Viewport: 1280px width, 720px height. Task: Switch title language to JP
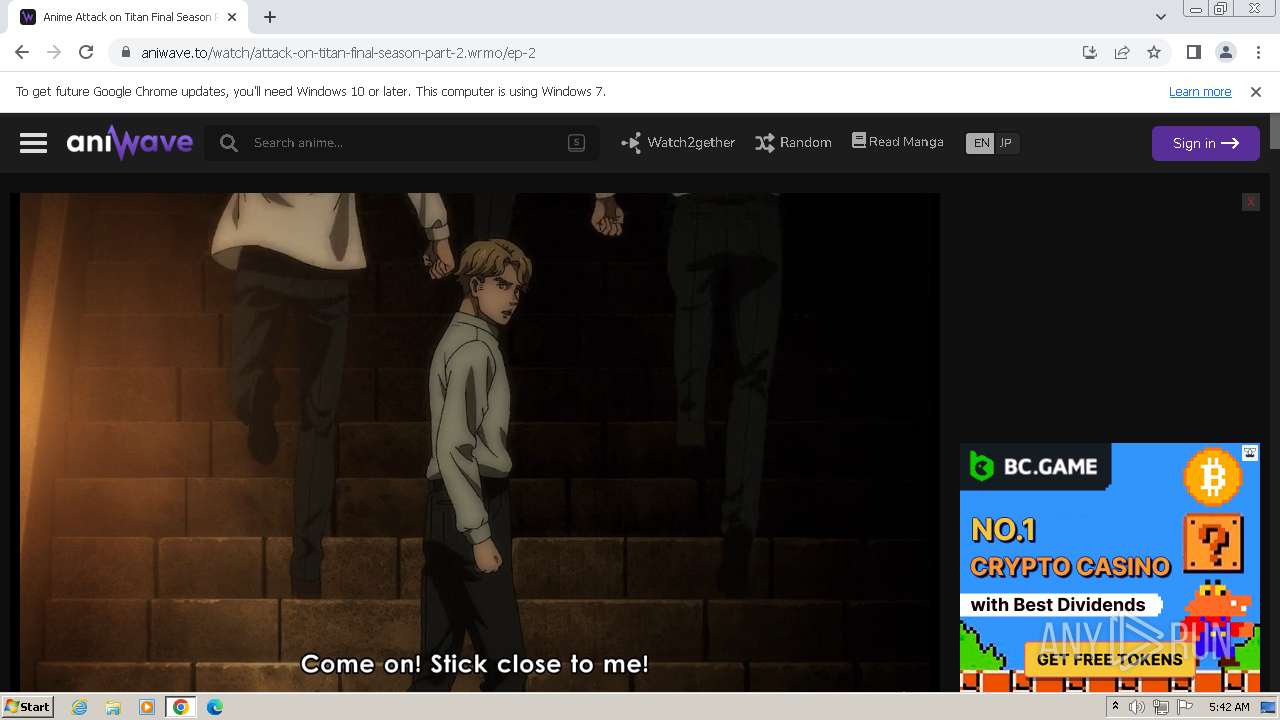click(x=1006, y=143)
